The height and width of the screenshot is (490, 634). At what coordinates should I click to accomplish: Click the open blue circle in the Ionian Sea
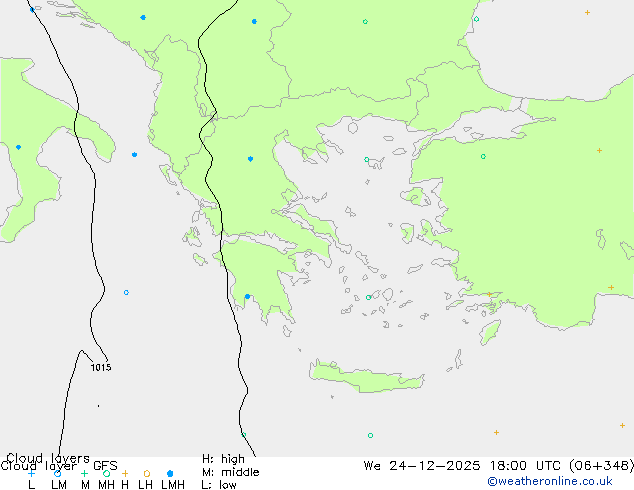pos(126,292)
